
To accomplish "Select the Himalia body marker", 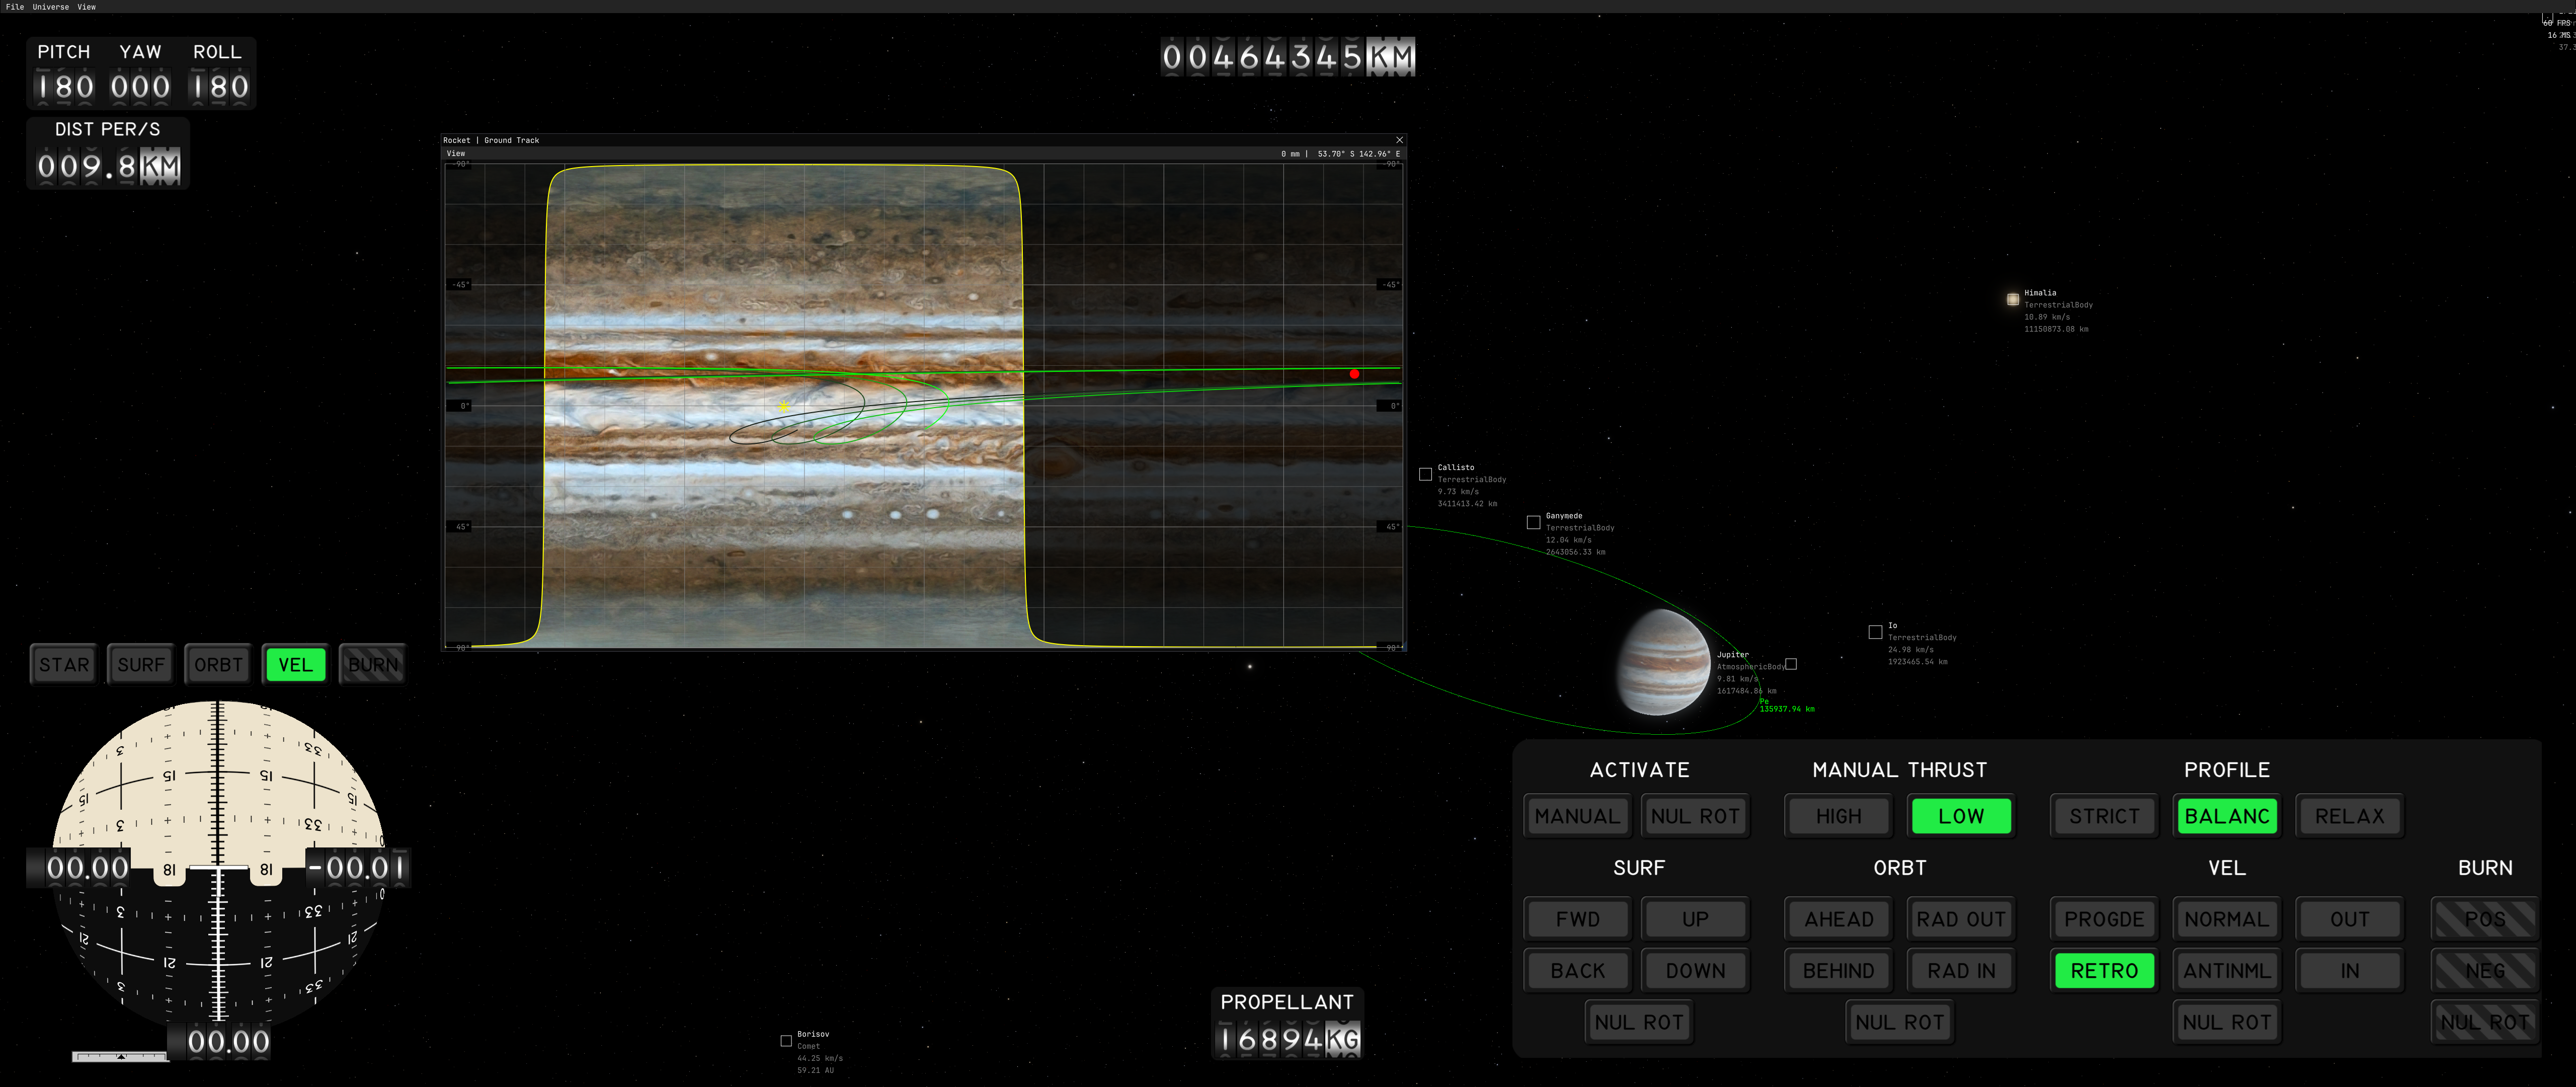I will 2012,299.
